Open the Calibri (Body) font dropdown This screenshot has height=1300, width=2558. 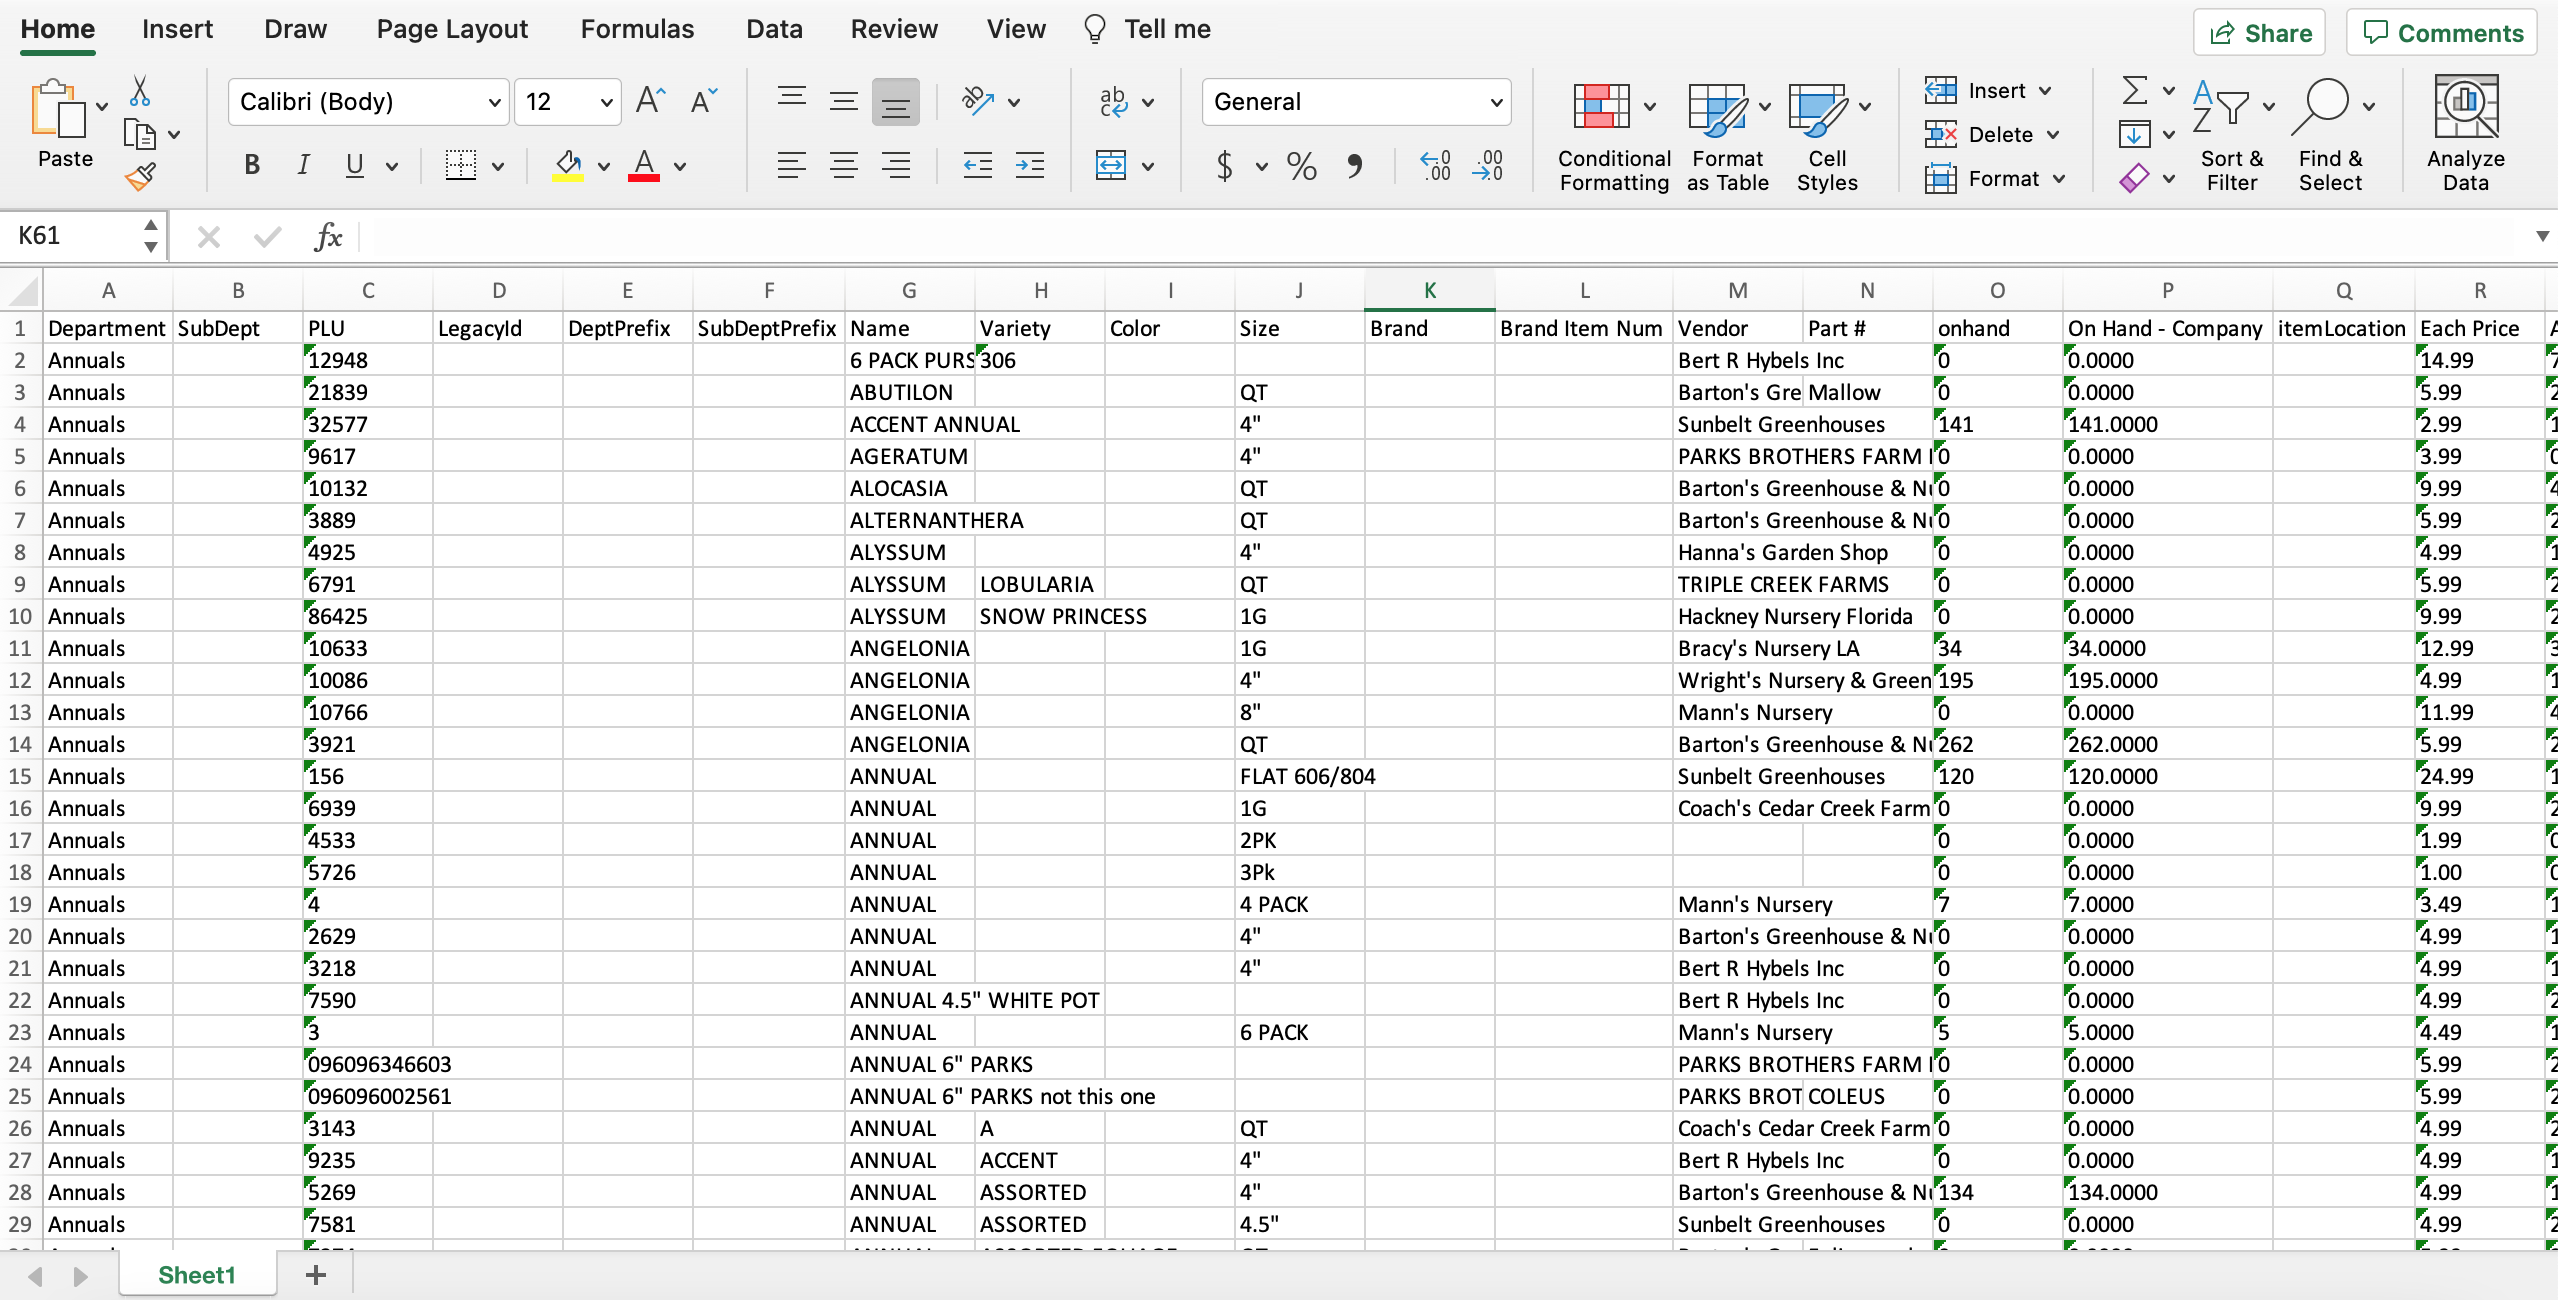click(x=493, y=102)
